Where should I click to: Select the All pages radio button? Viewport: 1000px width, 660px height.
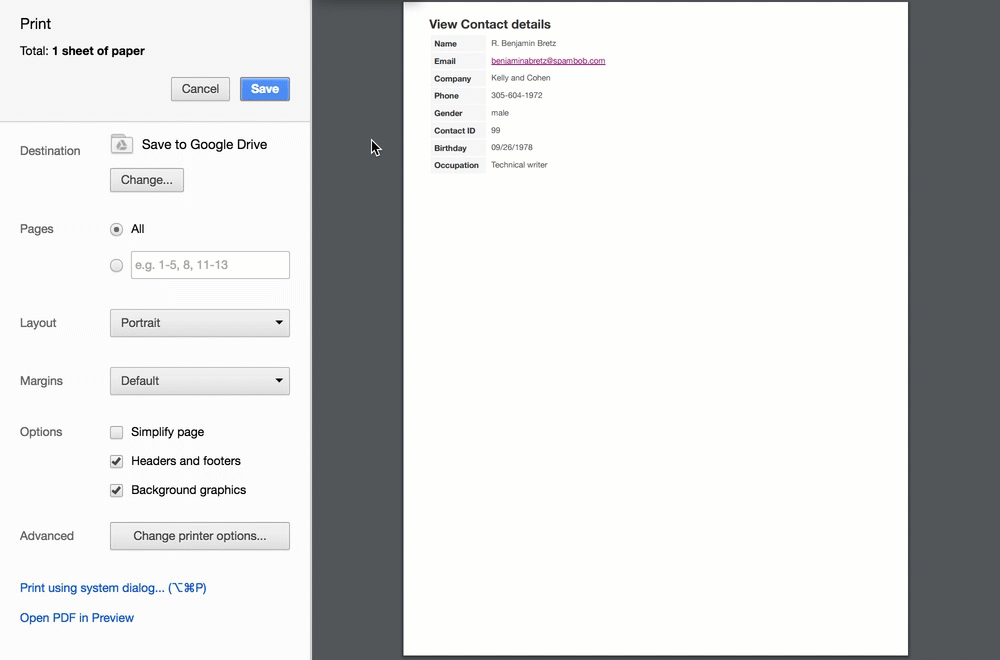[116, 229]
